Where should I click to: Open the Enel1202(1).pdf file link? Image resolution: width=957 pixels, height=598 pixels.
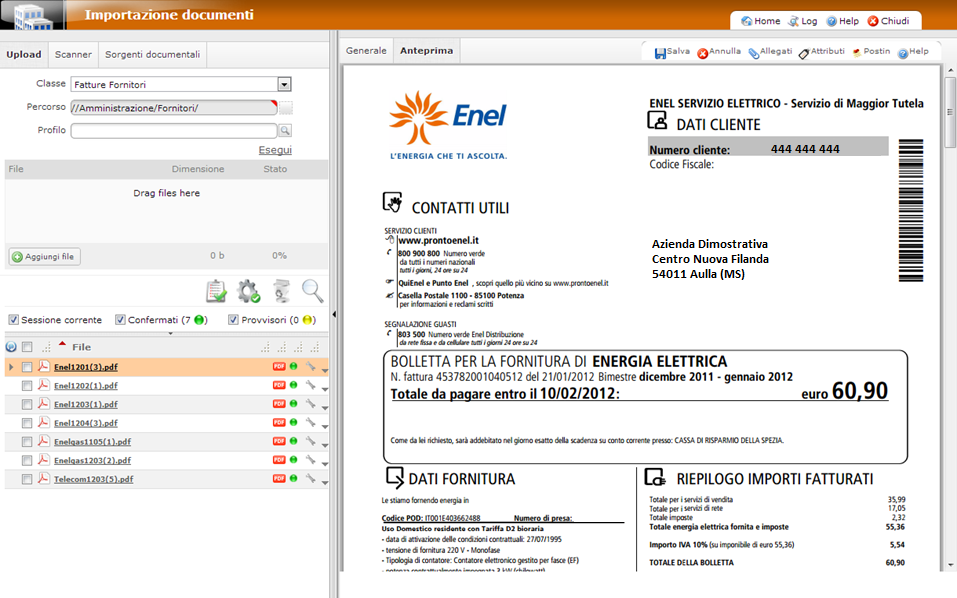(85, 386)
